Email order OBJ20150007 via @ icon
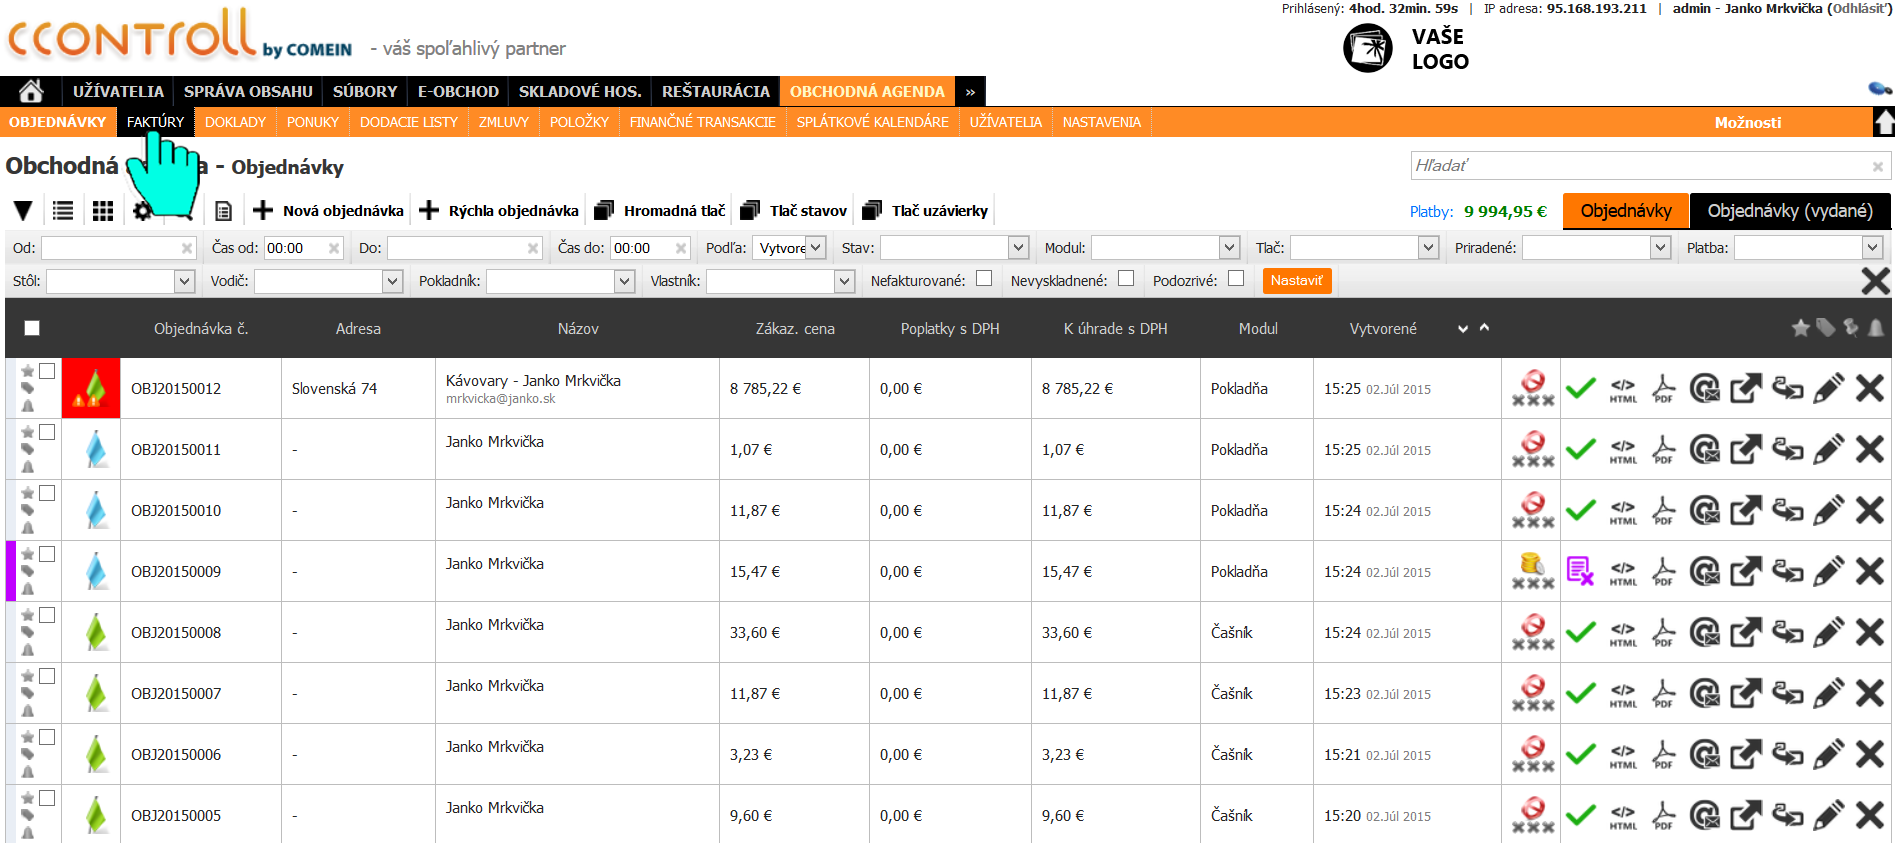 tap(1704, 694)
